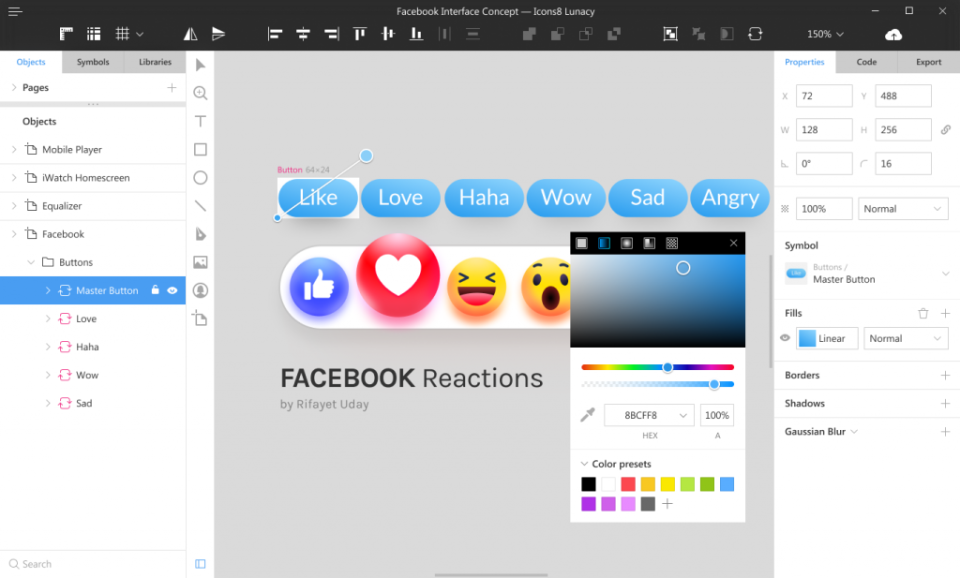This screenshot has height=578, width=960.
Task: Activate the eyedropper color picker
Action: click(588, 415)
